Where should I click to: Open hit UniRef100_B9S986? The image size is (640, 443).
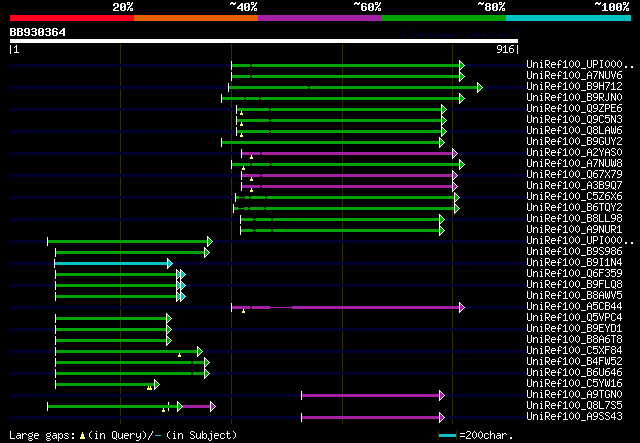tap(574, 252)
